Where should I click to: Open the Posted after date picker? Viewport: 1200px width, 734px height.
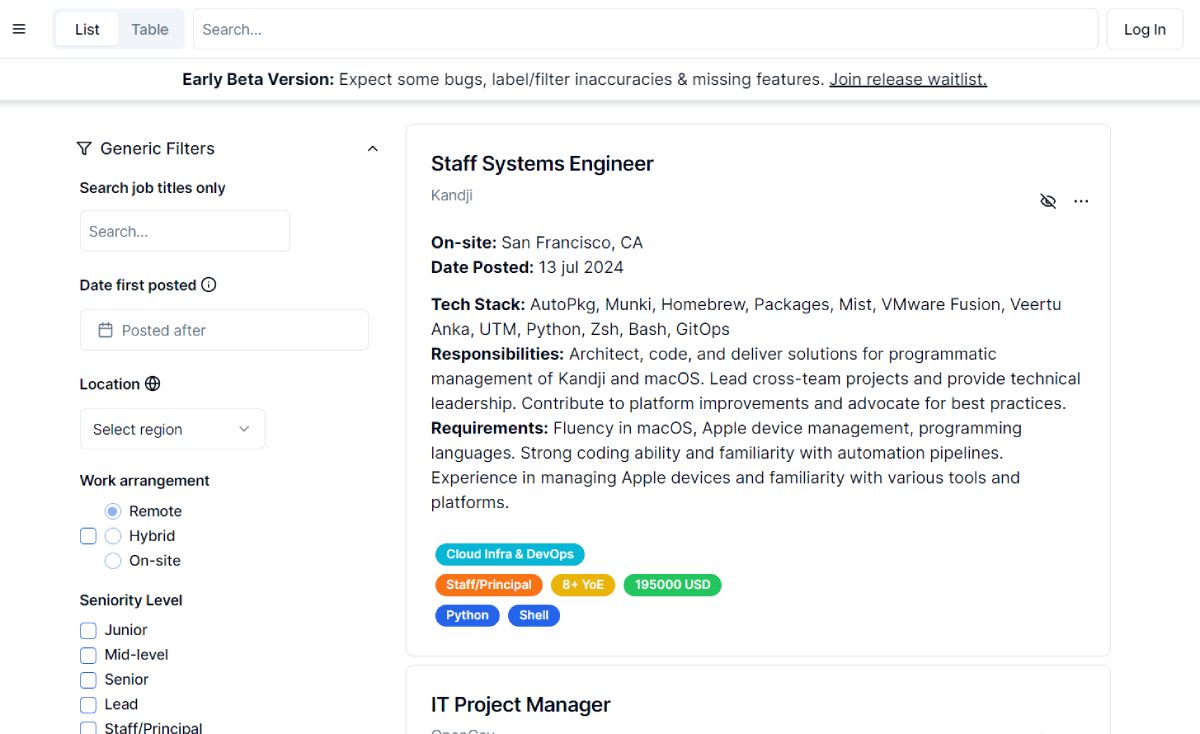224,330
